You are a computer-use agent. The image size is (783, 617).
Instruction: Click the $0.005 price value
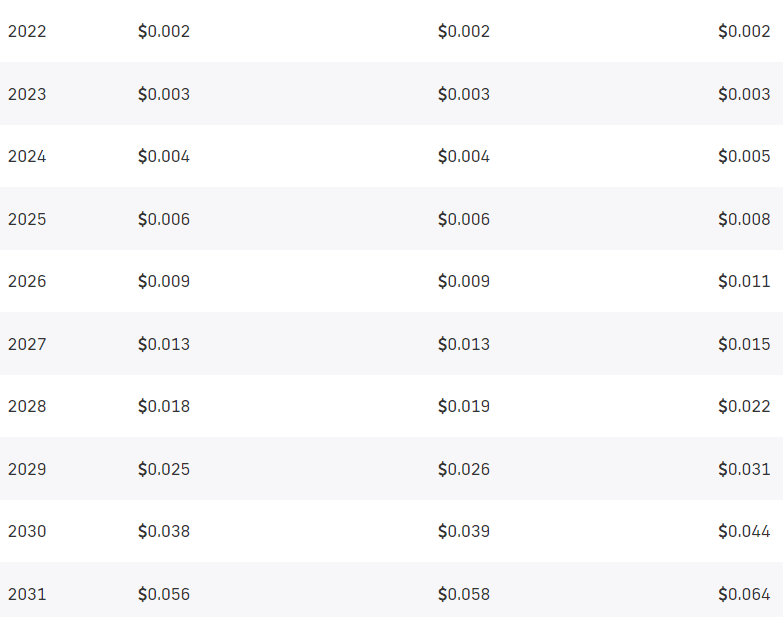pos(744,156)
